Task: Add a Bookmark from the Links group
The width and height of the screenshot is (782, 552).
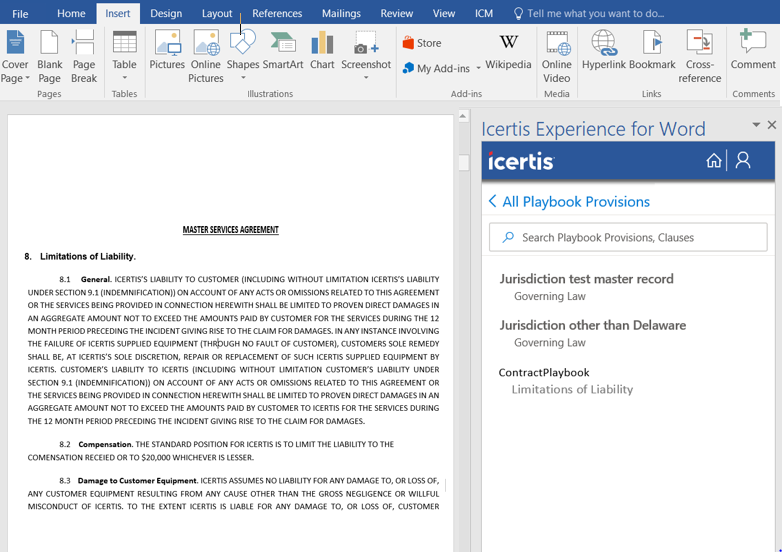Action: (x=652, y=51)
